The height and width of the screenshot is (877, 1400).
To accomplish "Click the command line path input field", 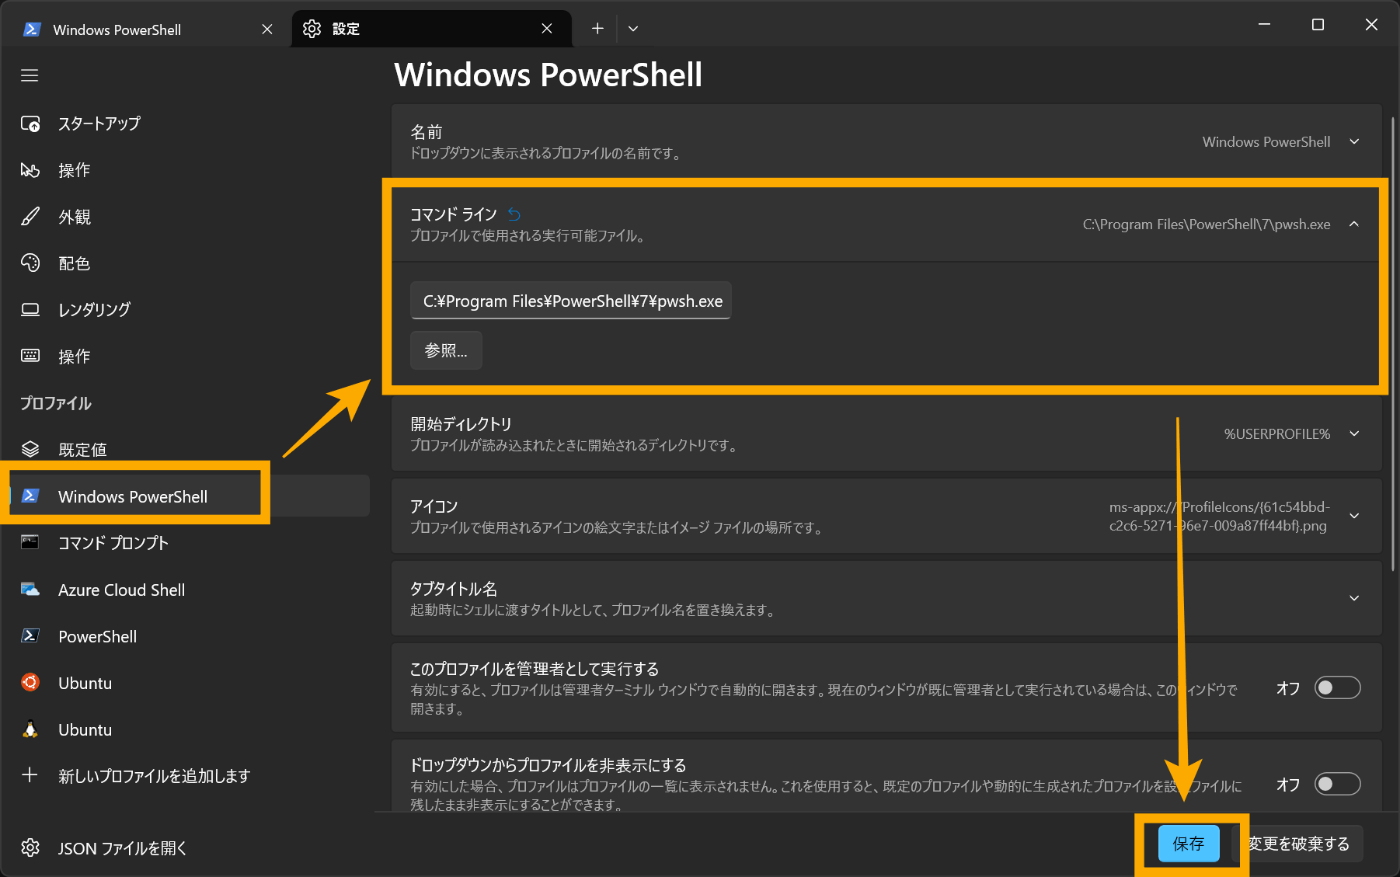I will tap(571, 301).
